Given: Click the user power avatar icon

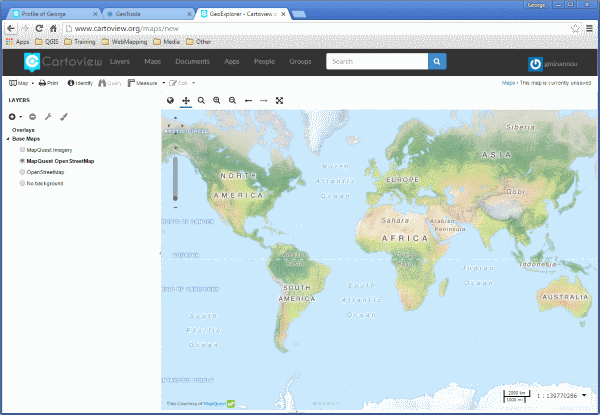Looking at the screenshot, I should 535,64.
